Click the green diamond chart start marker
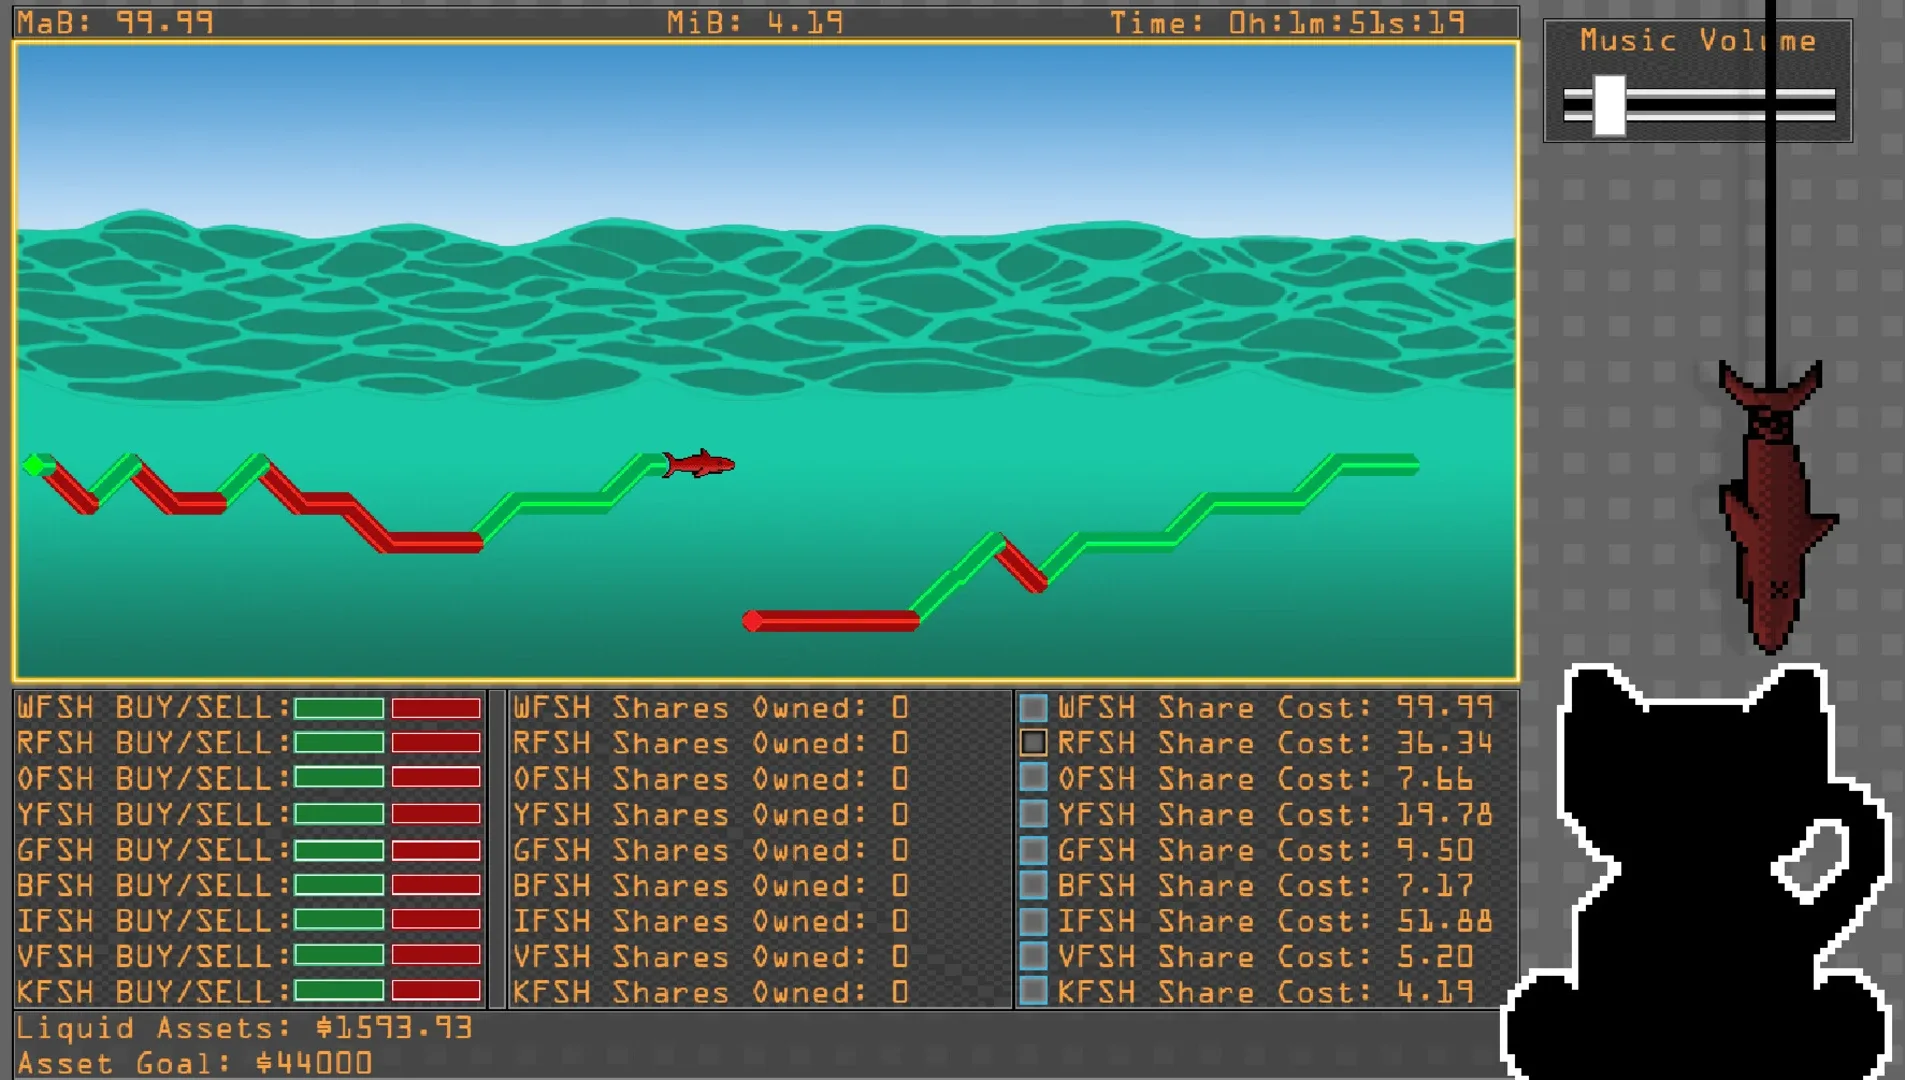1905x1080 pixels. pyautogui.click(x=36, y=464)
